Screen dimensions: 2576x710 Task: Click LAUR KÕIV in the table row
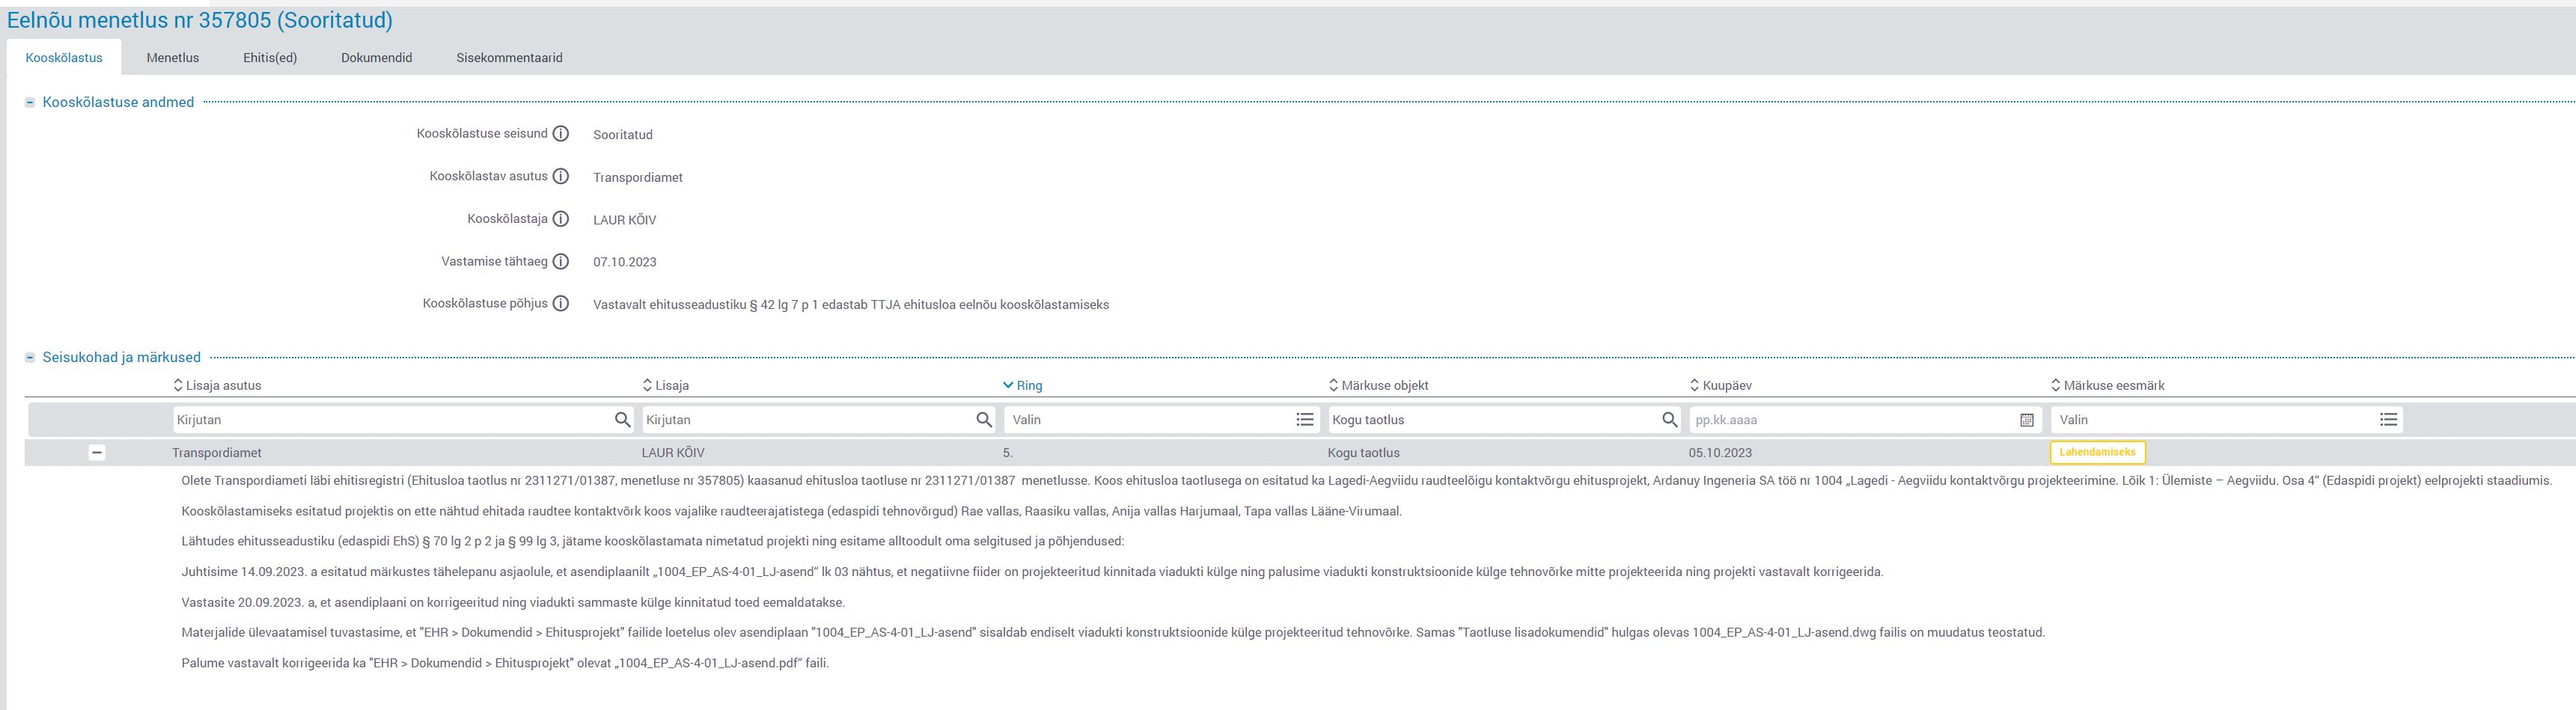673,453
